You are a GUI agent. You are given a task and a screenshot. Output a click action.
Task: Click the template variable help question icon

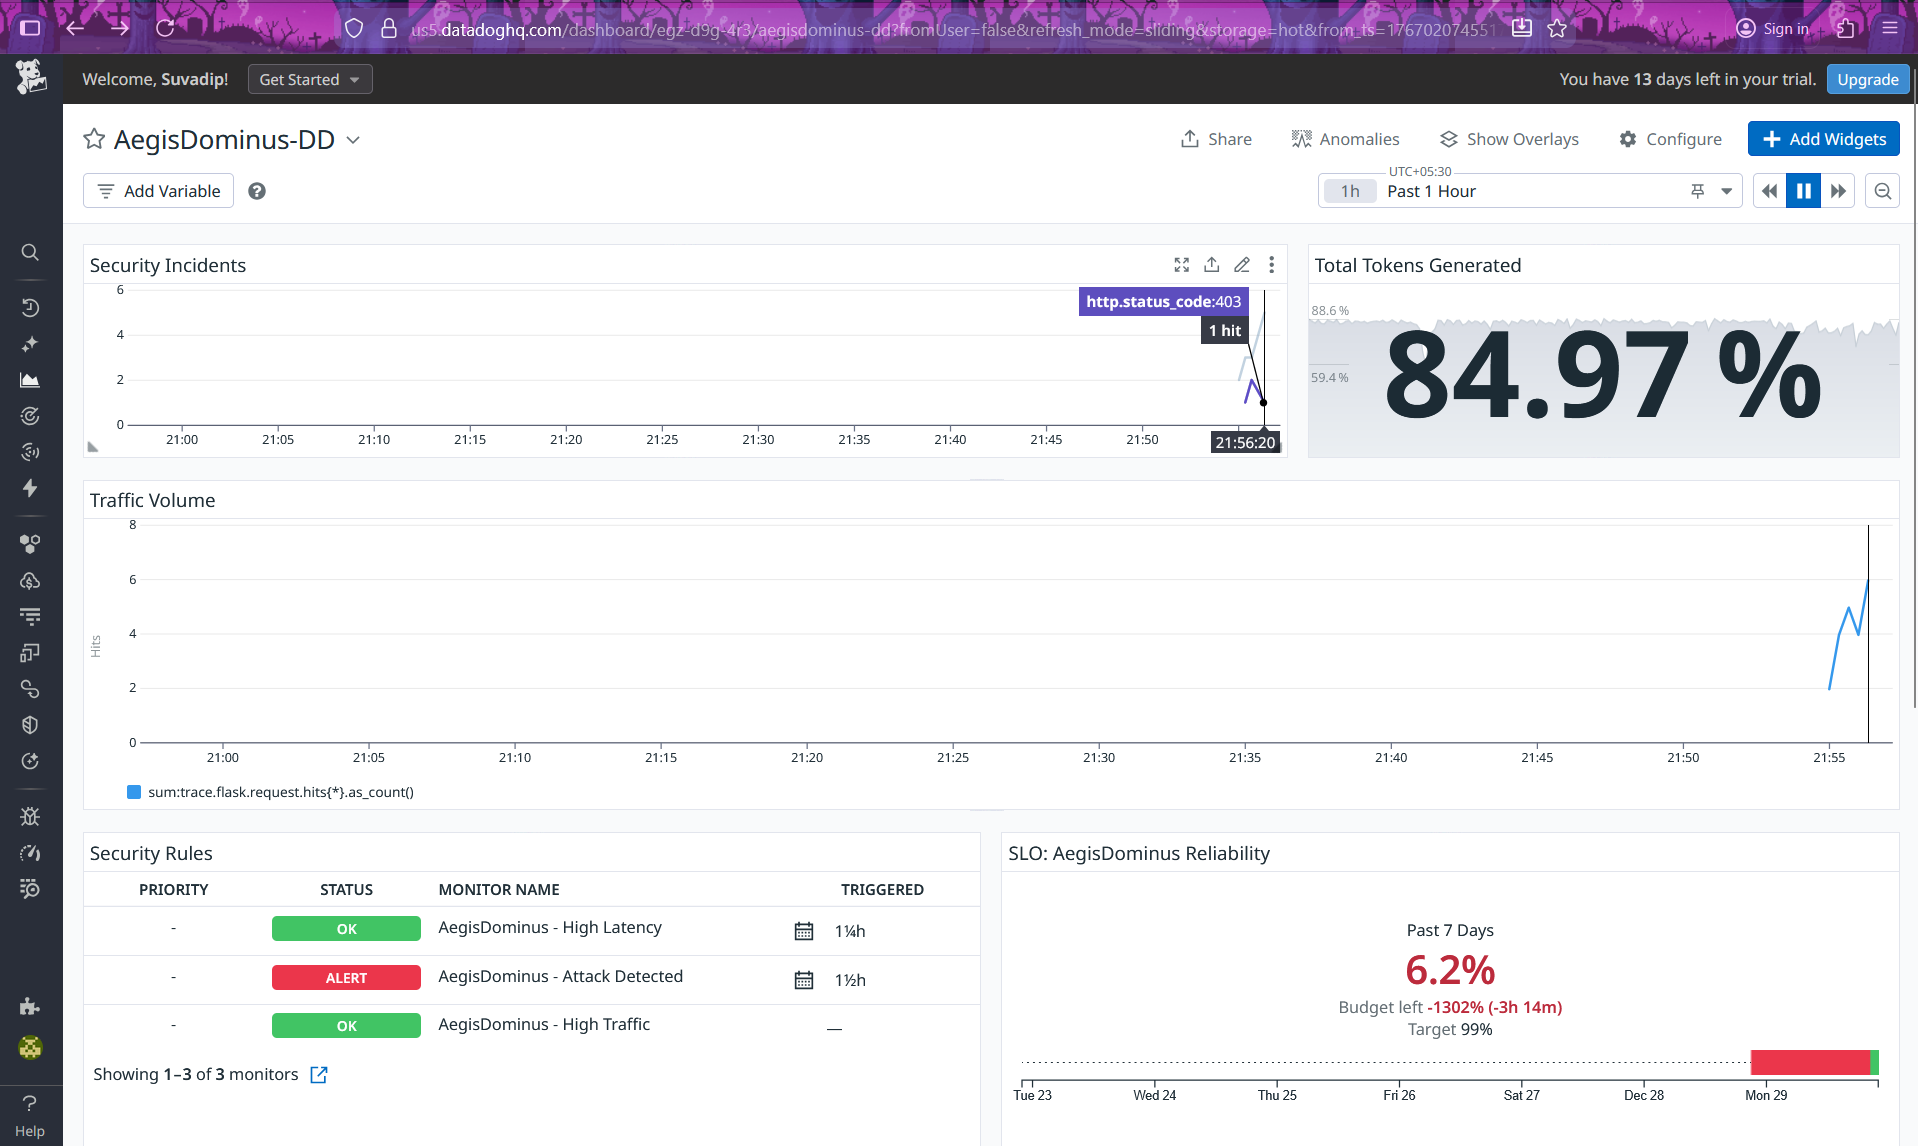(257, 191)
